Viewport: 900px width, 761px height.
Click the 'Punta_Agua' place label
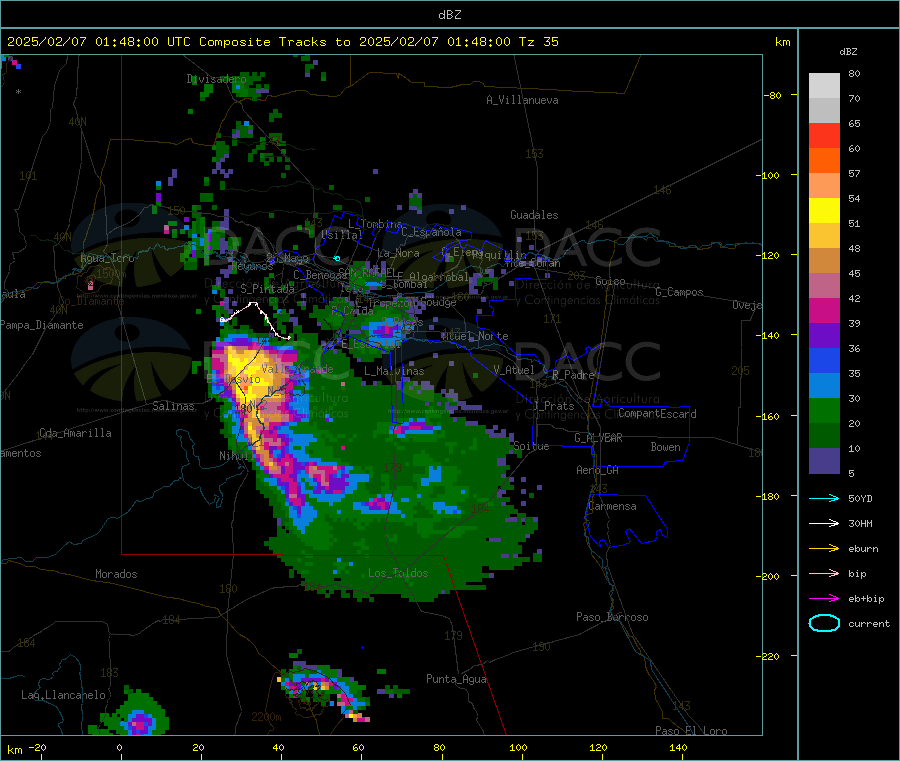tap(456, 680)
